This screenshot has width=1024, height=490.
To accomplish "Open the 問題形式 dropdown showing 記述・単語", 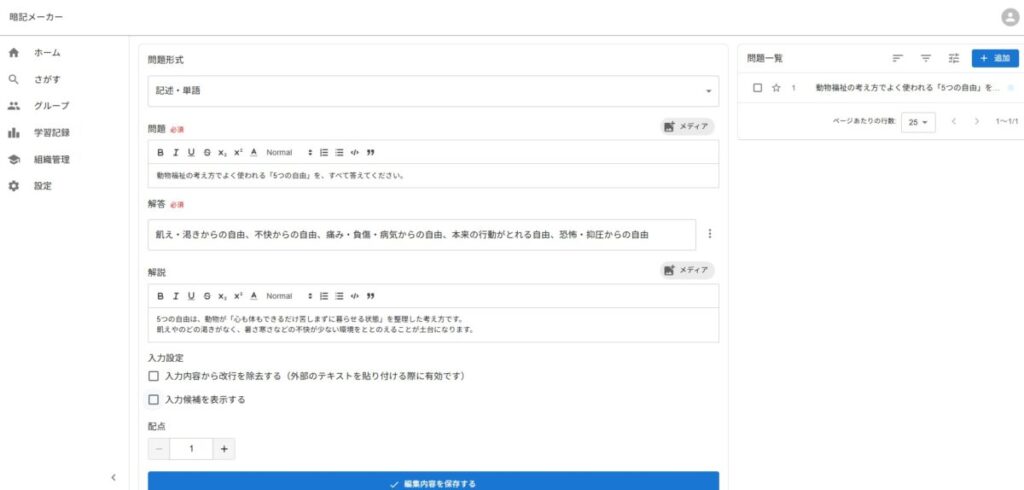I will [x=433, y=91].
